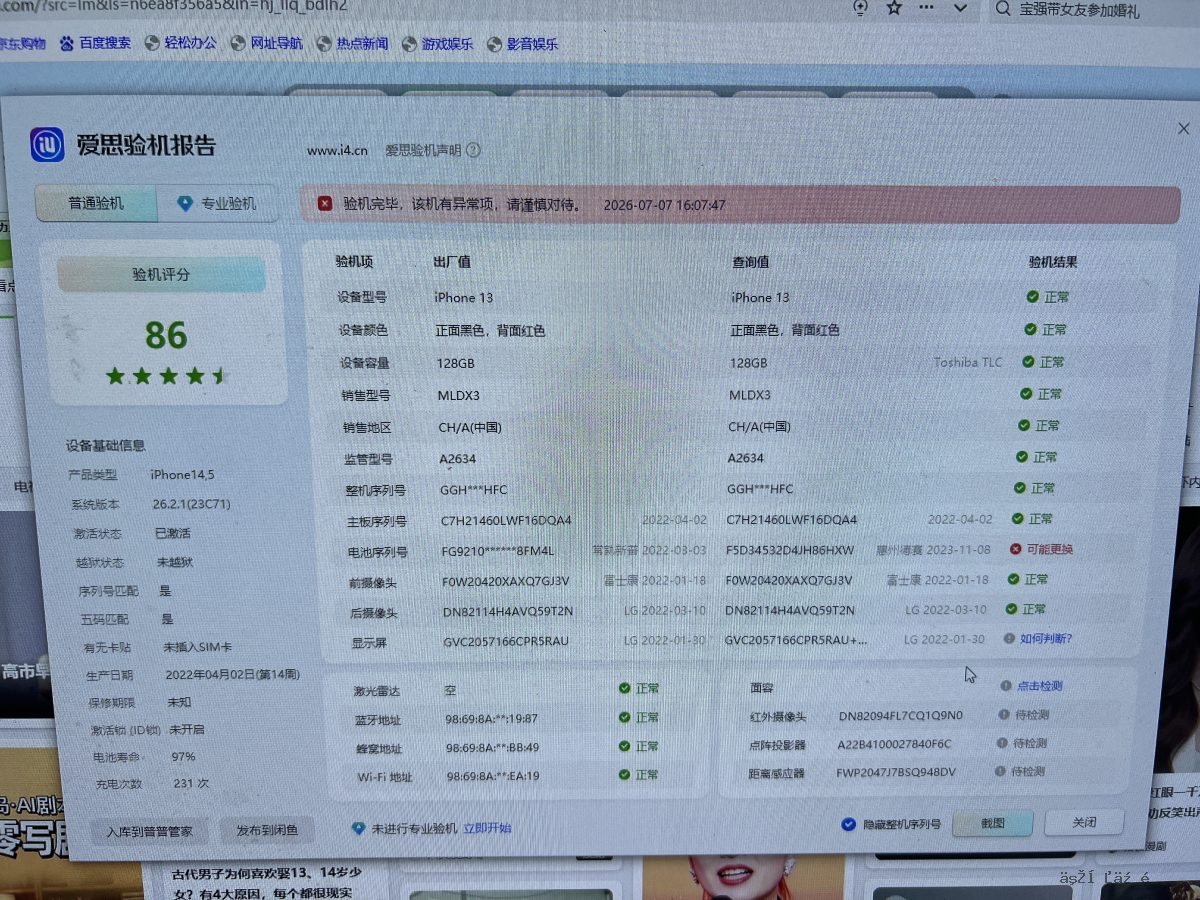The image size is (1200, 900).
Task: Open 百度搜索 bookmark in the browser
Action: (95, 43)
